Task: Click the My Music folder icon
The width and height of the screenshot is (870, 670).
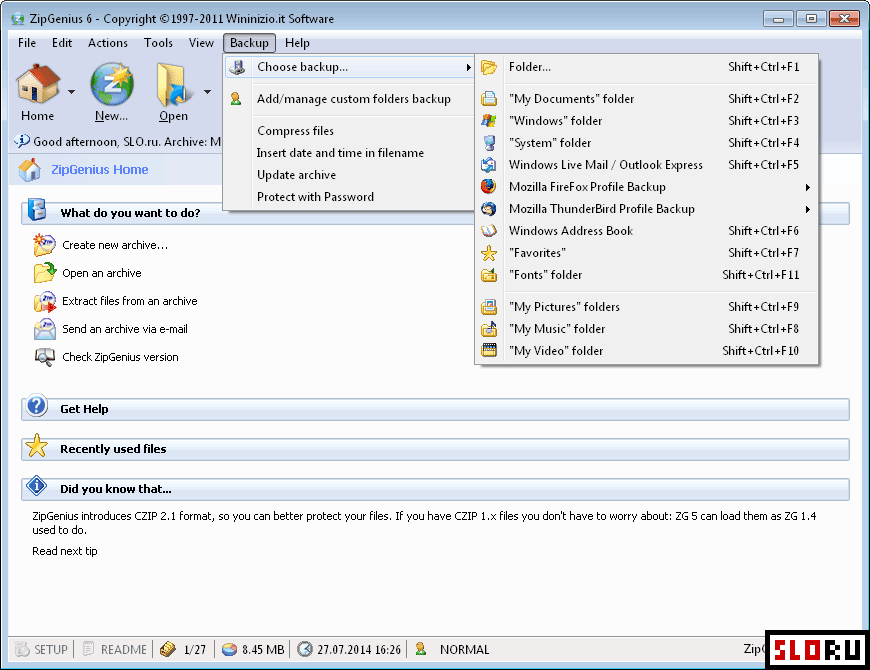Action: (x=489, y=329)
